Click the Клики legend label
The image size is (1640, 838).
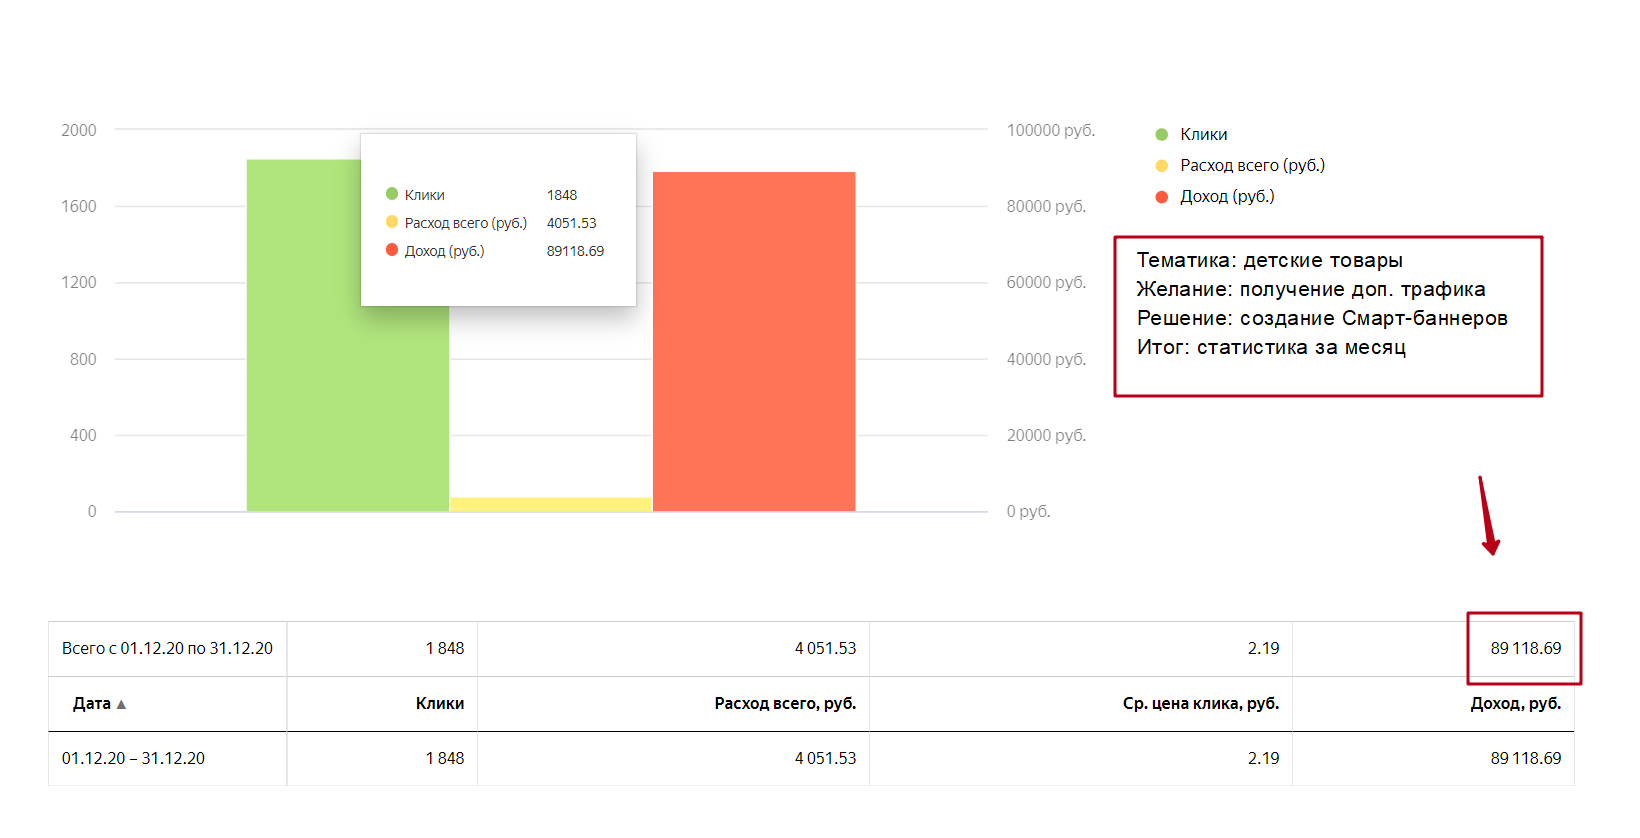click(1203, 134)
